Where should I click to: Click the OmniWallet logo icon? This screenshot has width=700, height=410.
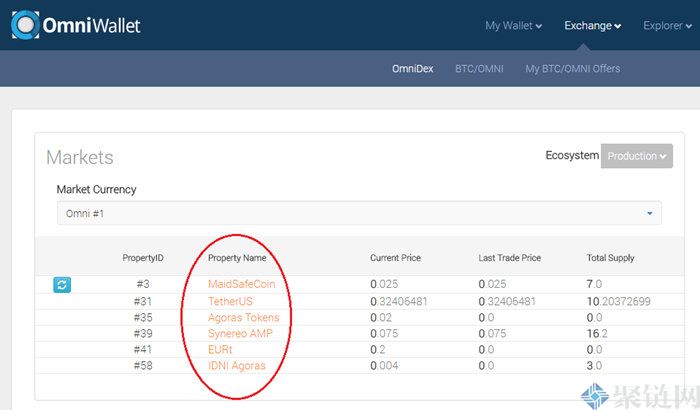26,24
